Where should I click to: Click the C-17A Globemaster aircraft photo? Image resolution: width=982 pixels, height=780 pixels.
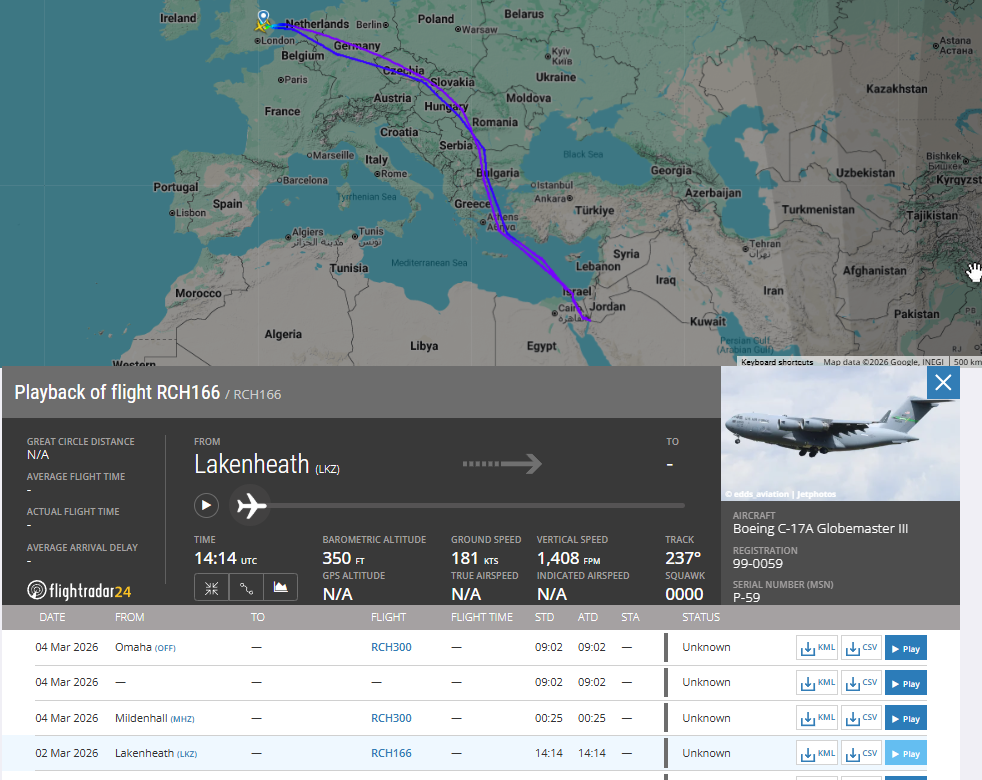(840, 435)
